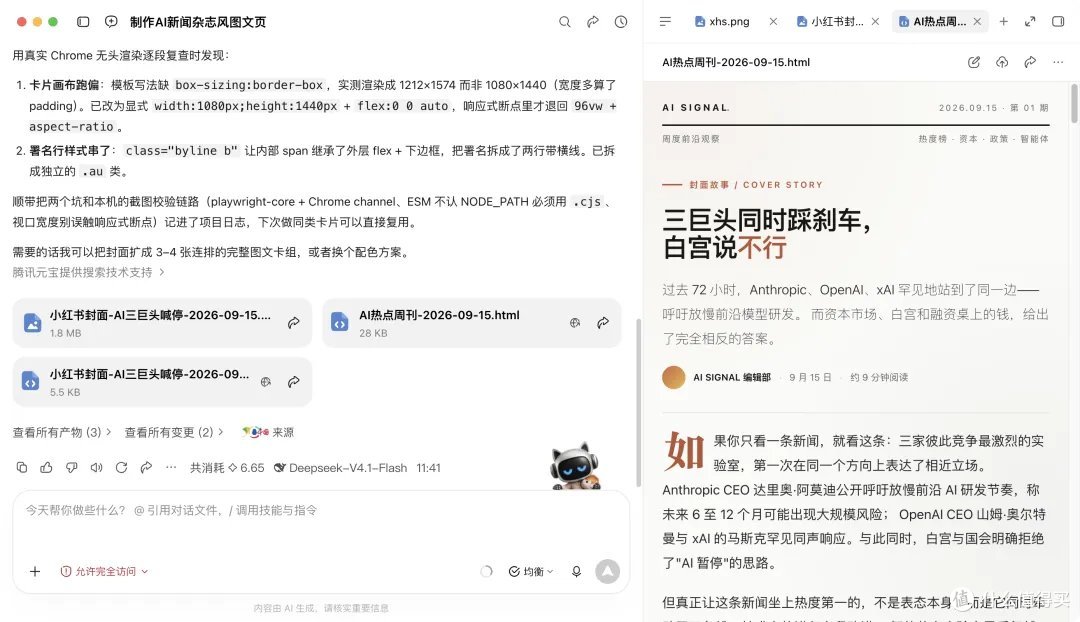Click the context usage ring indicator

pos(486,571)
